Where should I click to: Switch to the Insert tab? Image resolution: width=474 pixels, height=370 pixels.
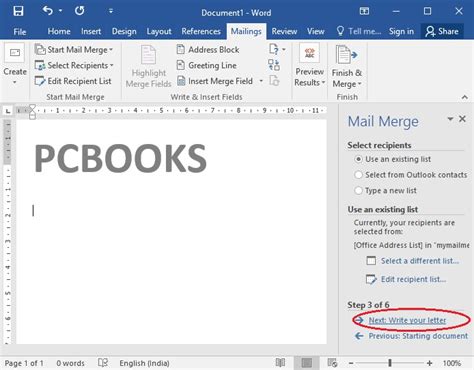pyautogui.click(x=91, y=31)
